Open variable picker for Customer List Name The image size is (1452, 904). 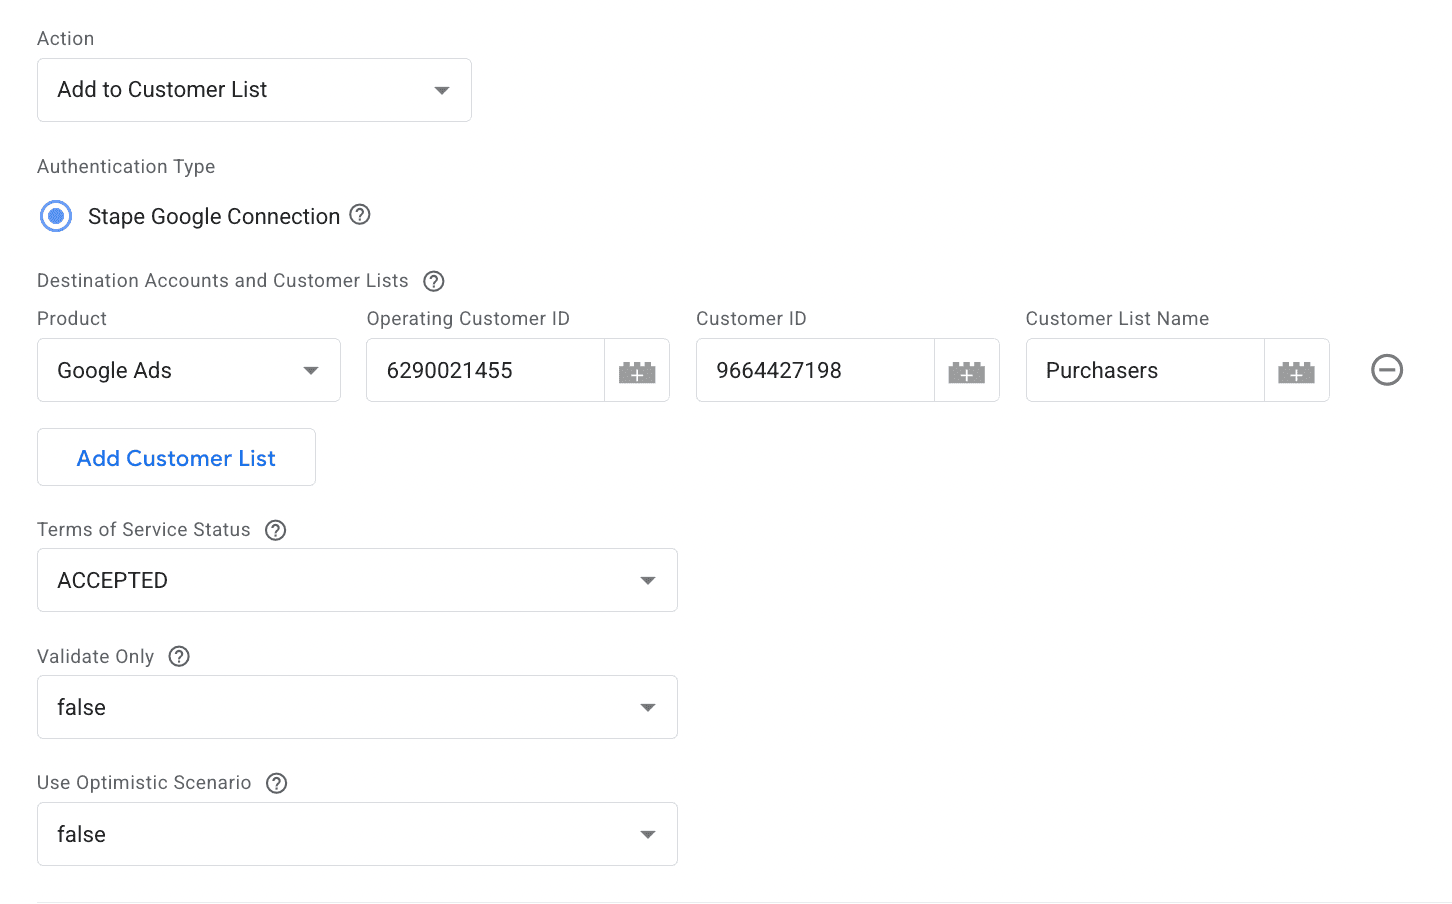(1297, 371)
